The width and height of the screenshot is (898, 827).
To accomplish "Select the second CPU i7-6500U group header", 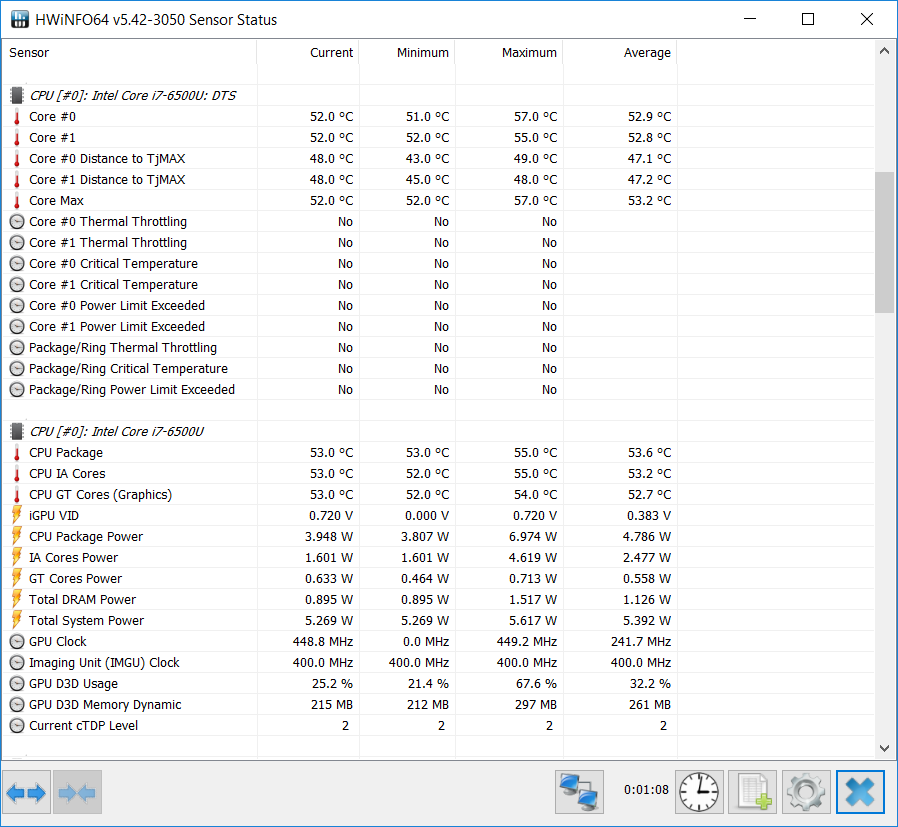I will [x=116, y=432].
